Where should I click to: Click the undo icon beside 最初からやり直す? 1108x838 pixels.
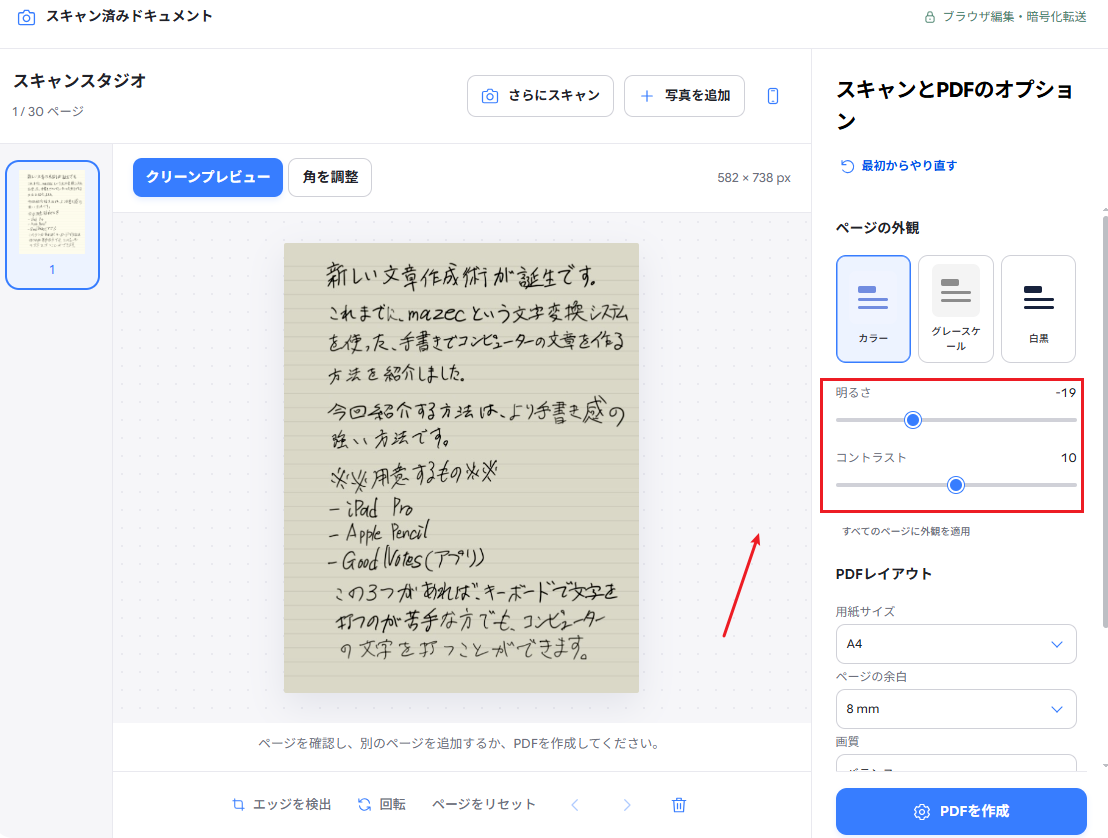coord(847,166)
